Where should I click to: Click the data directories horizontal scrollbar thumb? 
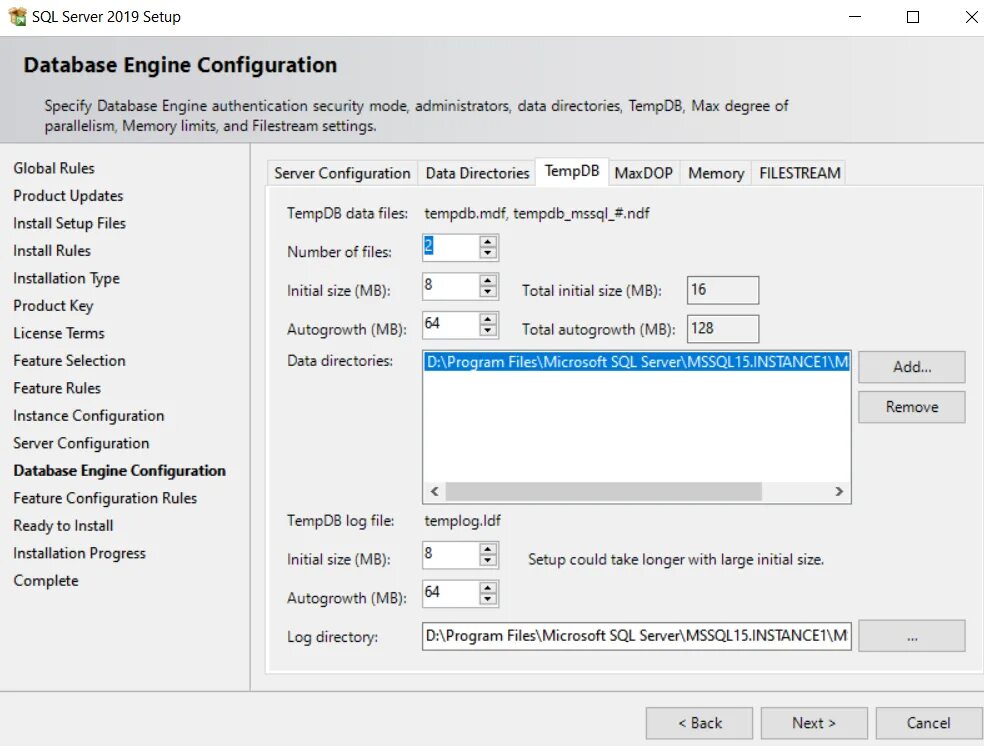(604, 491)
